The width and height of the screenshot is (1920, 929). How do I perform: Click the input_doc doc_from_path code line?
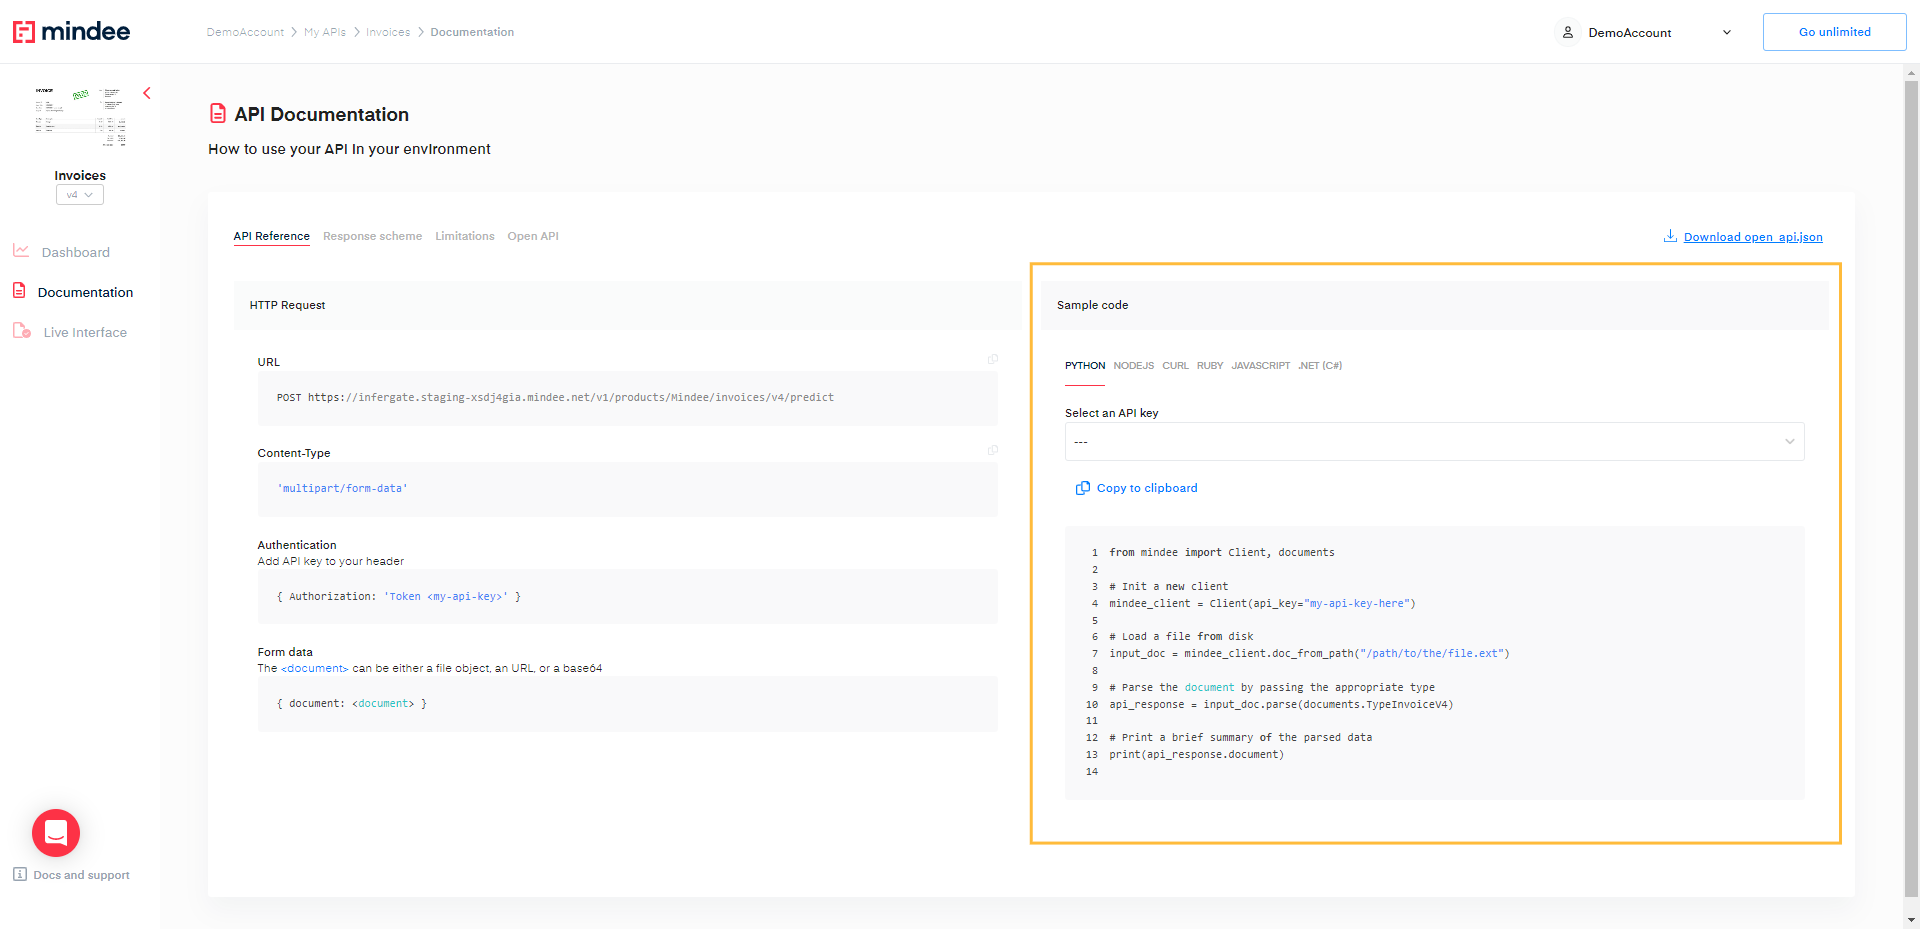coord(1309,654)
